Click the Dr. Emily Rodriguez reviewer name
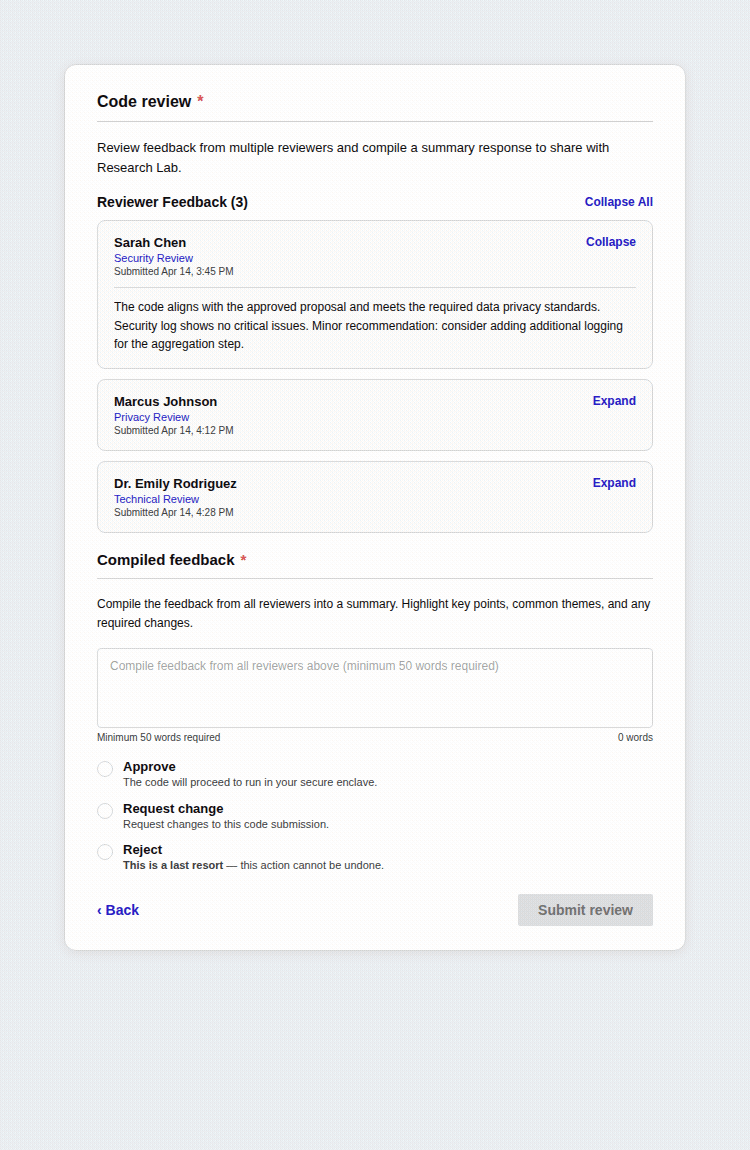 click(x=175, y=484)
